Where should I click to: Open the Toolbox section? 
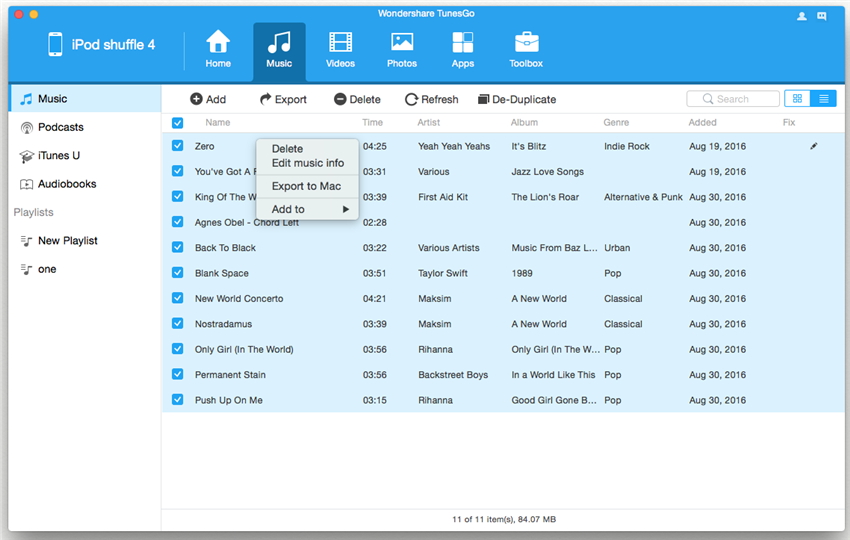526,49
